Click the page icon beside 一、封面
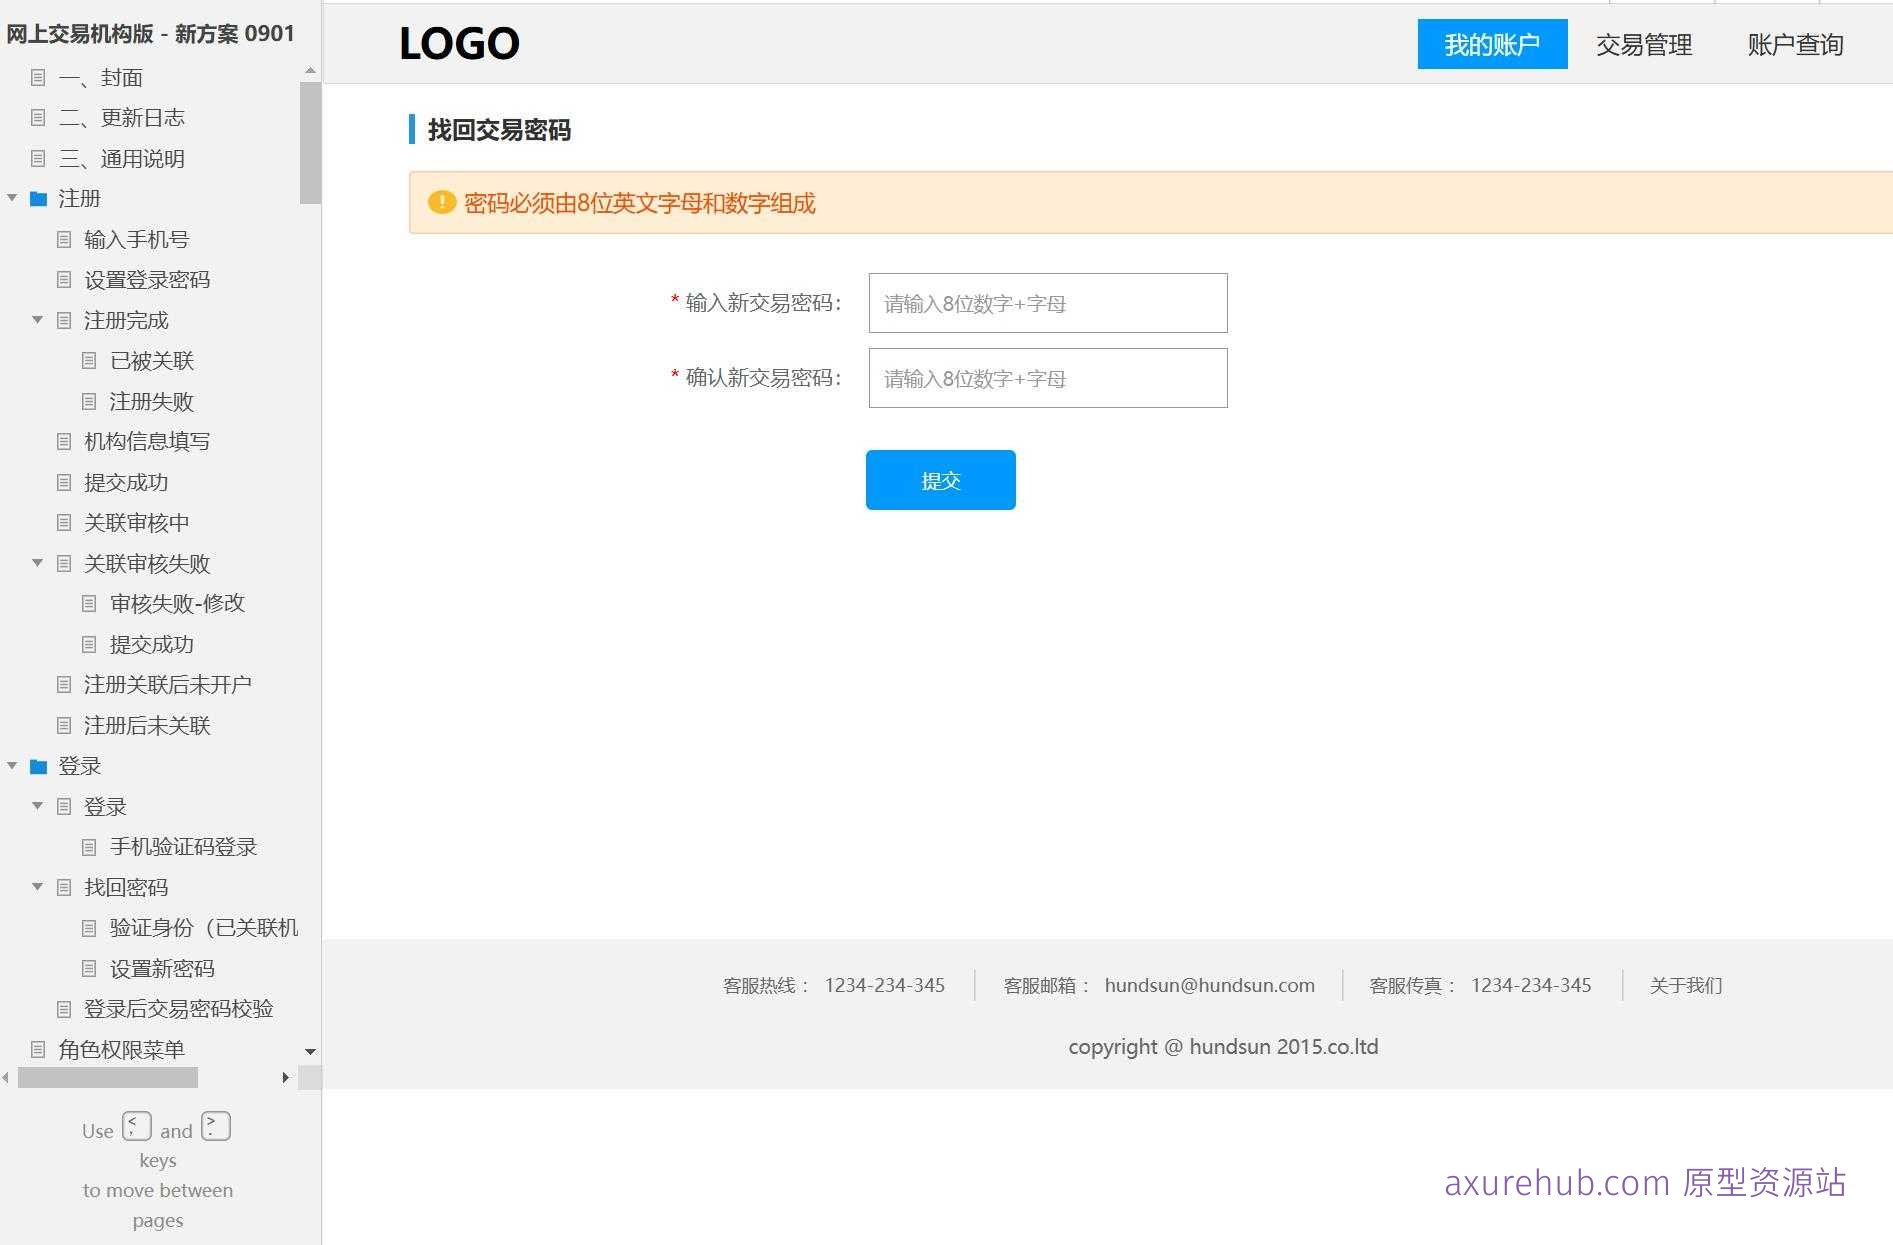 pos(38,77)
